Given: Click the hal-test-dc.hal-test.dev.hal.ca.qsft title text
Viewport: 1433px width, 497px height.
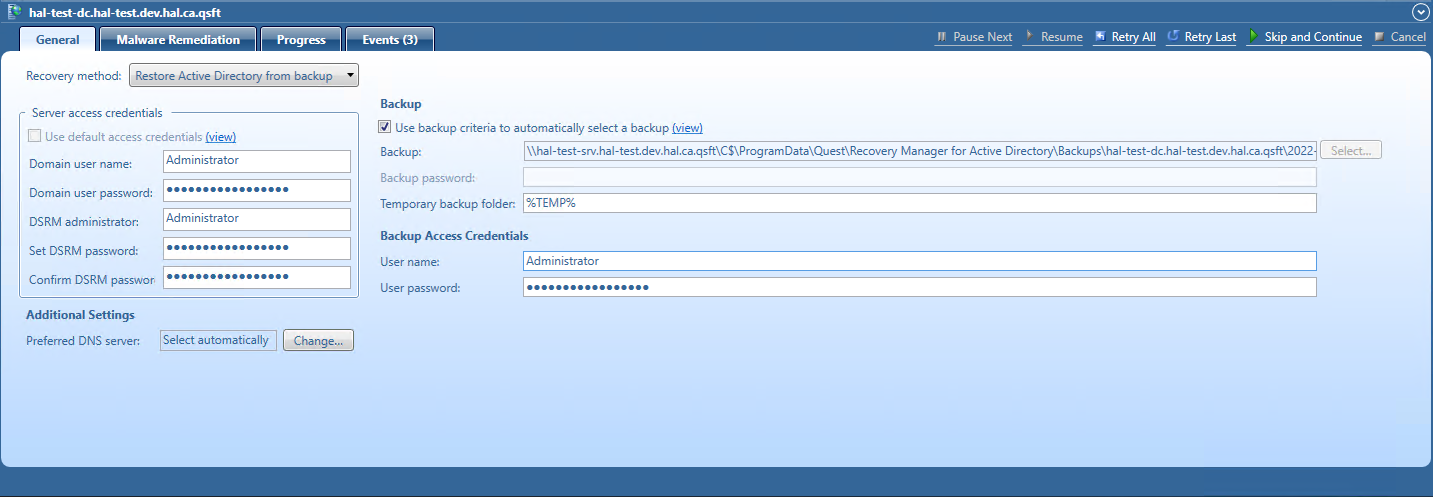Looking at the screenshot, I should pos(125,12).
